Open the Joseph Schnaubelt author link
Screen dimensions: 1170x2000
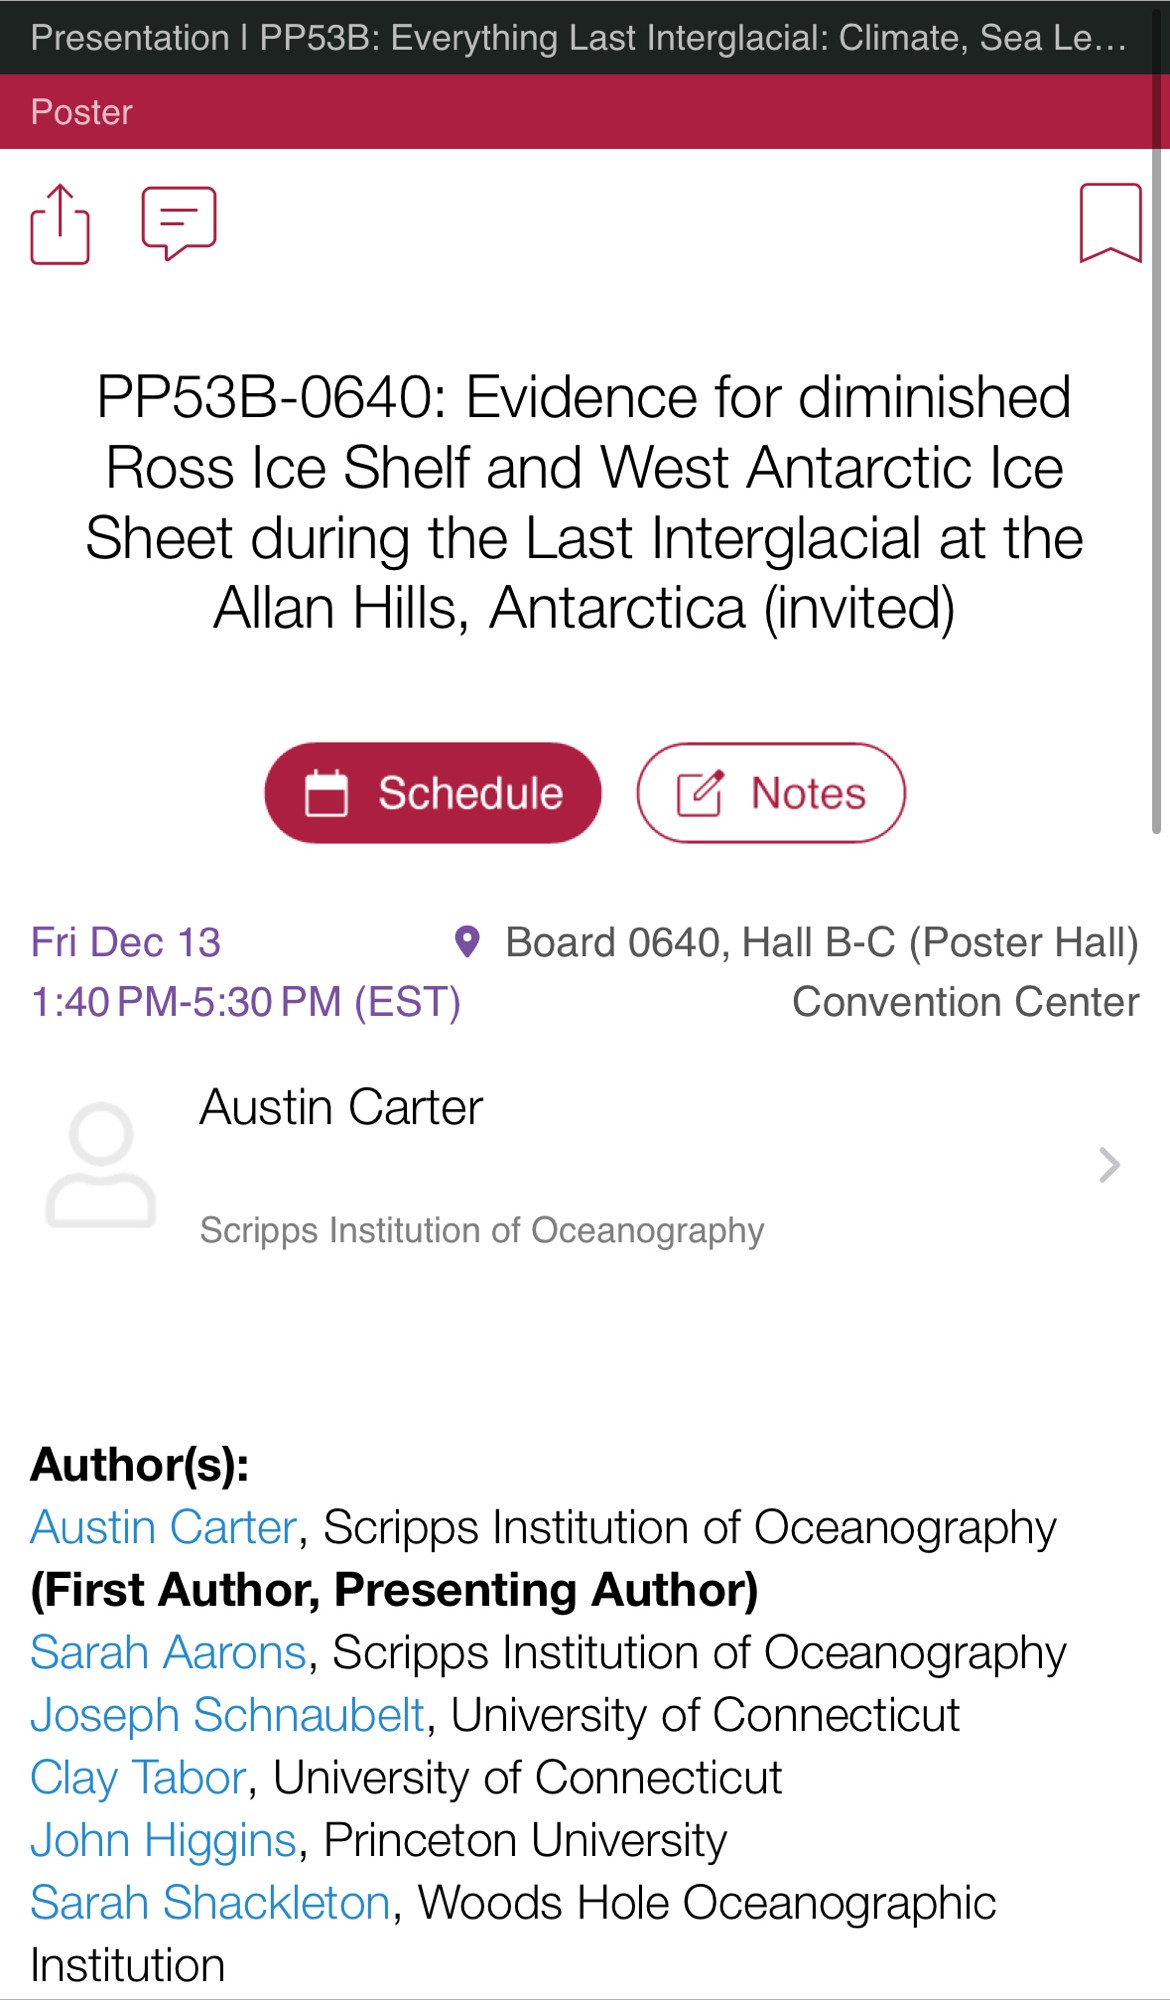(x=228, y=1715)
